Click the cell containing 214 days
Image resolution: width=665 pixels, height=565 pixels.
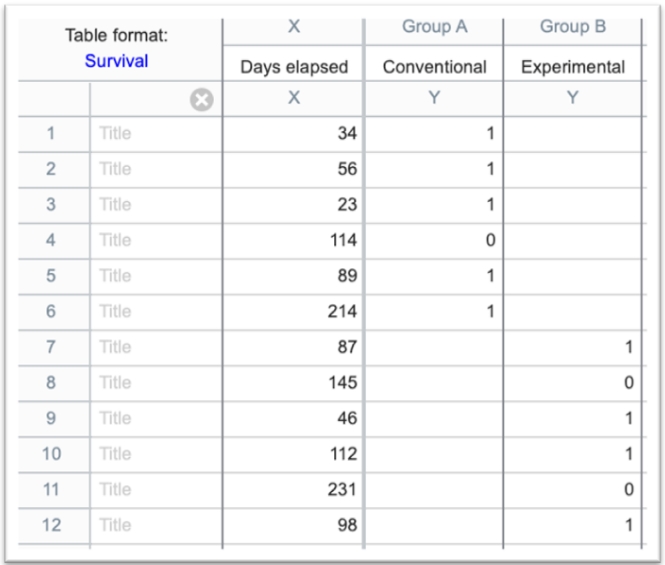[293, 311]
